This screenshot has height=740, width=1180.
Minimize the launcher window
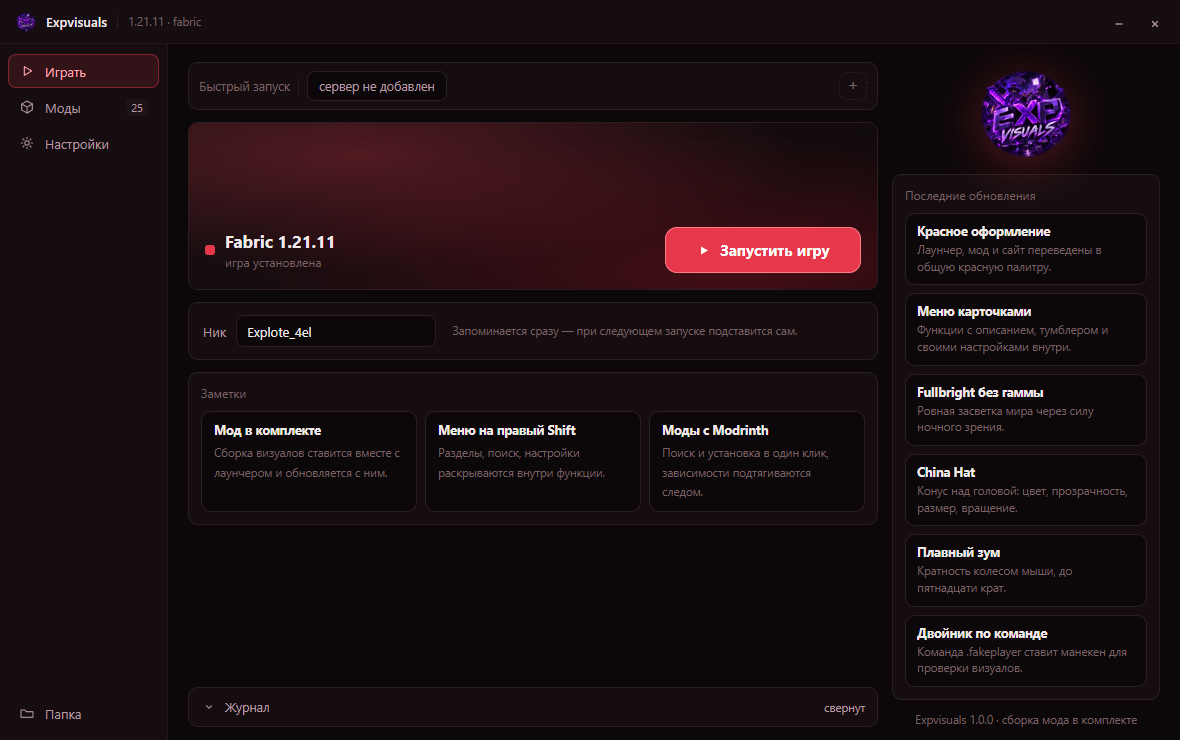click(1119, 23)
